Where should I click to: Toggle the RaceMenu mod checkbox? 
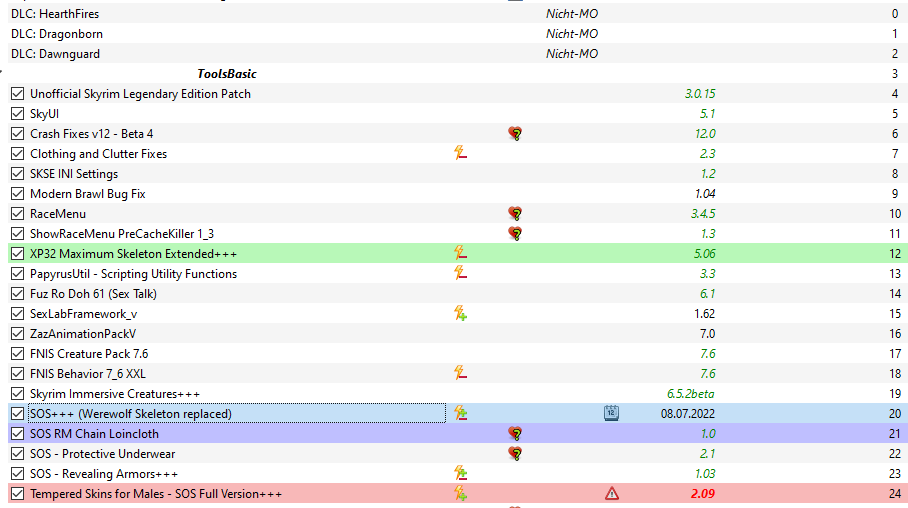[17, 214]
